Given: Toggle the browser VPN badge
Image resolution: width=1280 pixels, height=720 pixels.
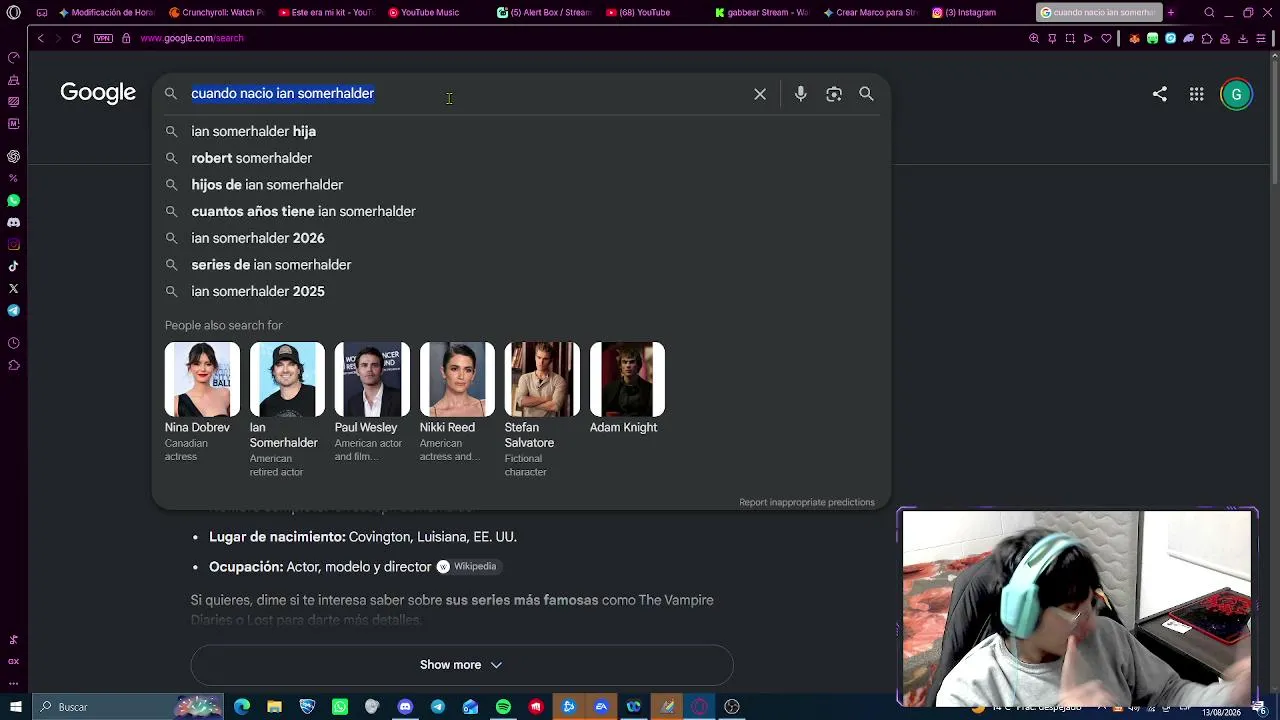Looking at the screenshot, I should coord(103,38).
